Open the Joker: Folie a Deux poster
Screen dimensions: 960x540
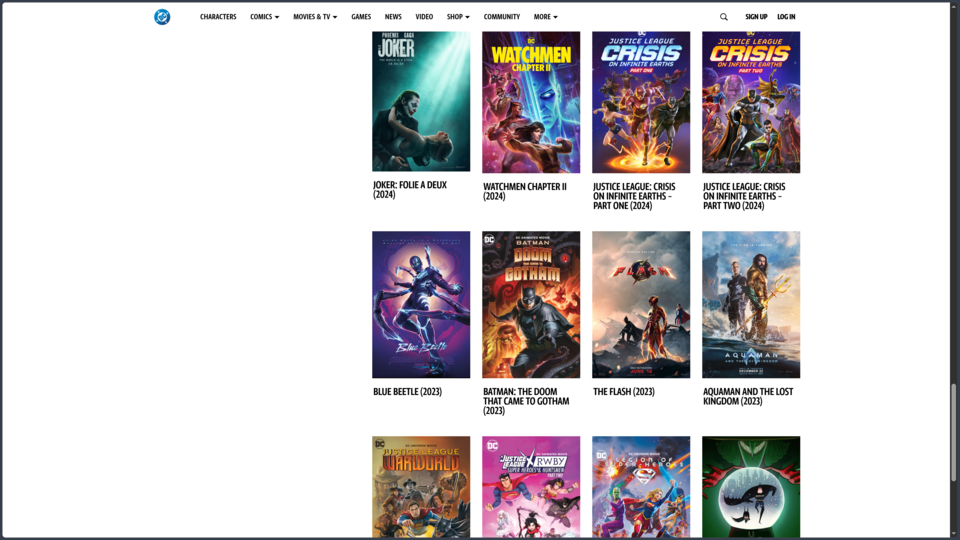421,102
